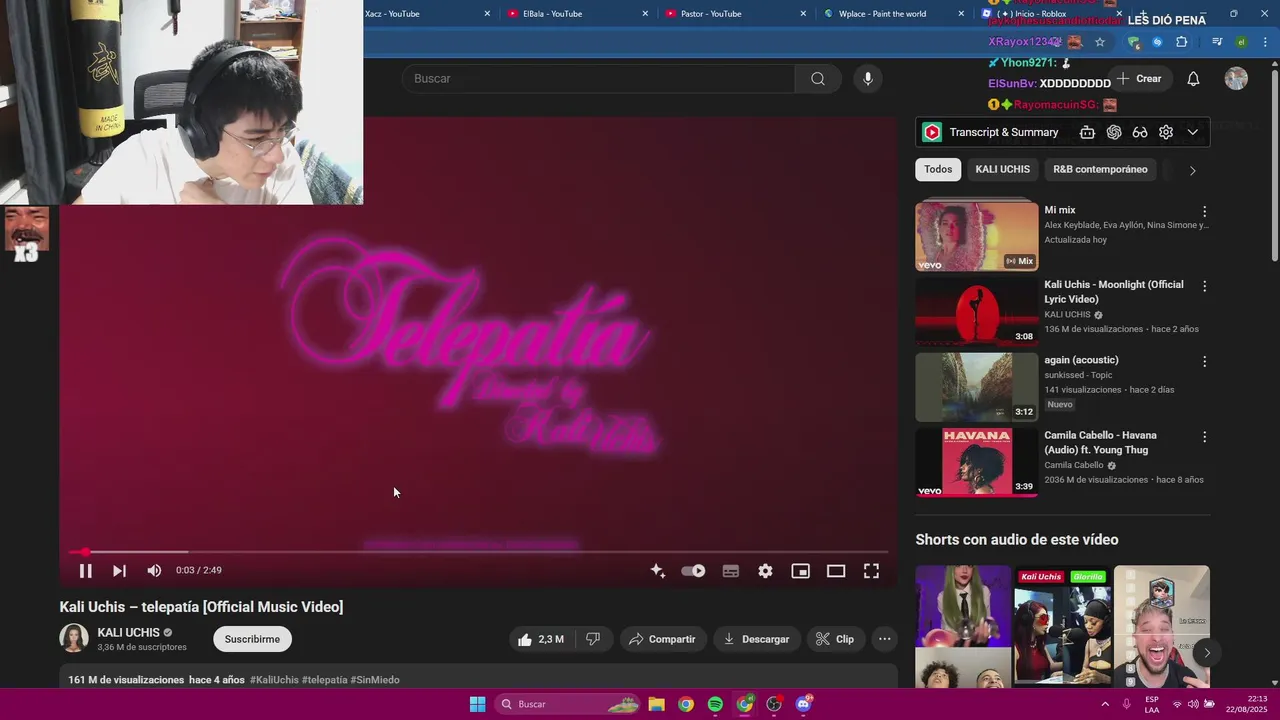
Task: Open the Kali Uchis channel avatar
Action: coord(74,638)
